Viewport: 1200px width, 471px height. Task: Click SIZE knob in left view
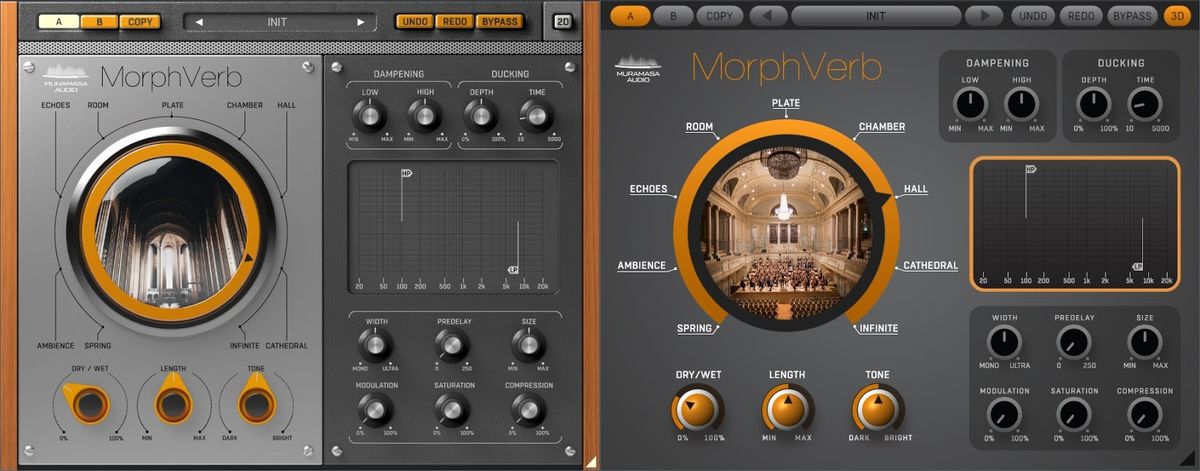(x=529, y=346)
